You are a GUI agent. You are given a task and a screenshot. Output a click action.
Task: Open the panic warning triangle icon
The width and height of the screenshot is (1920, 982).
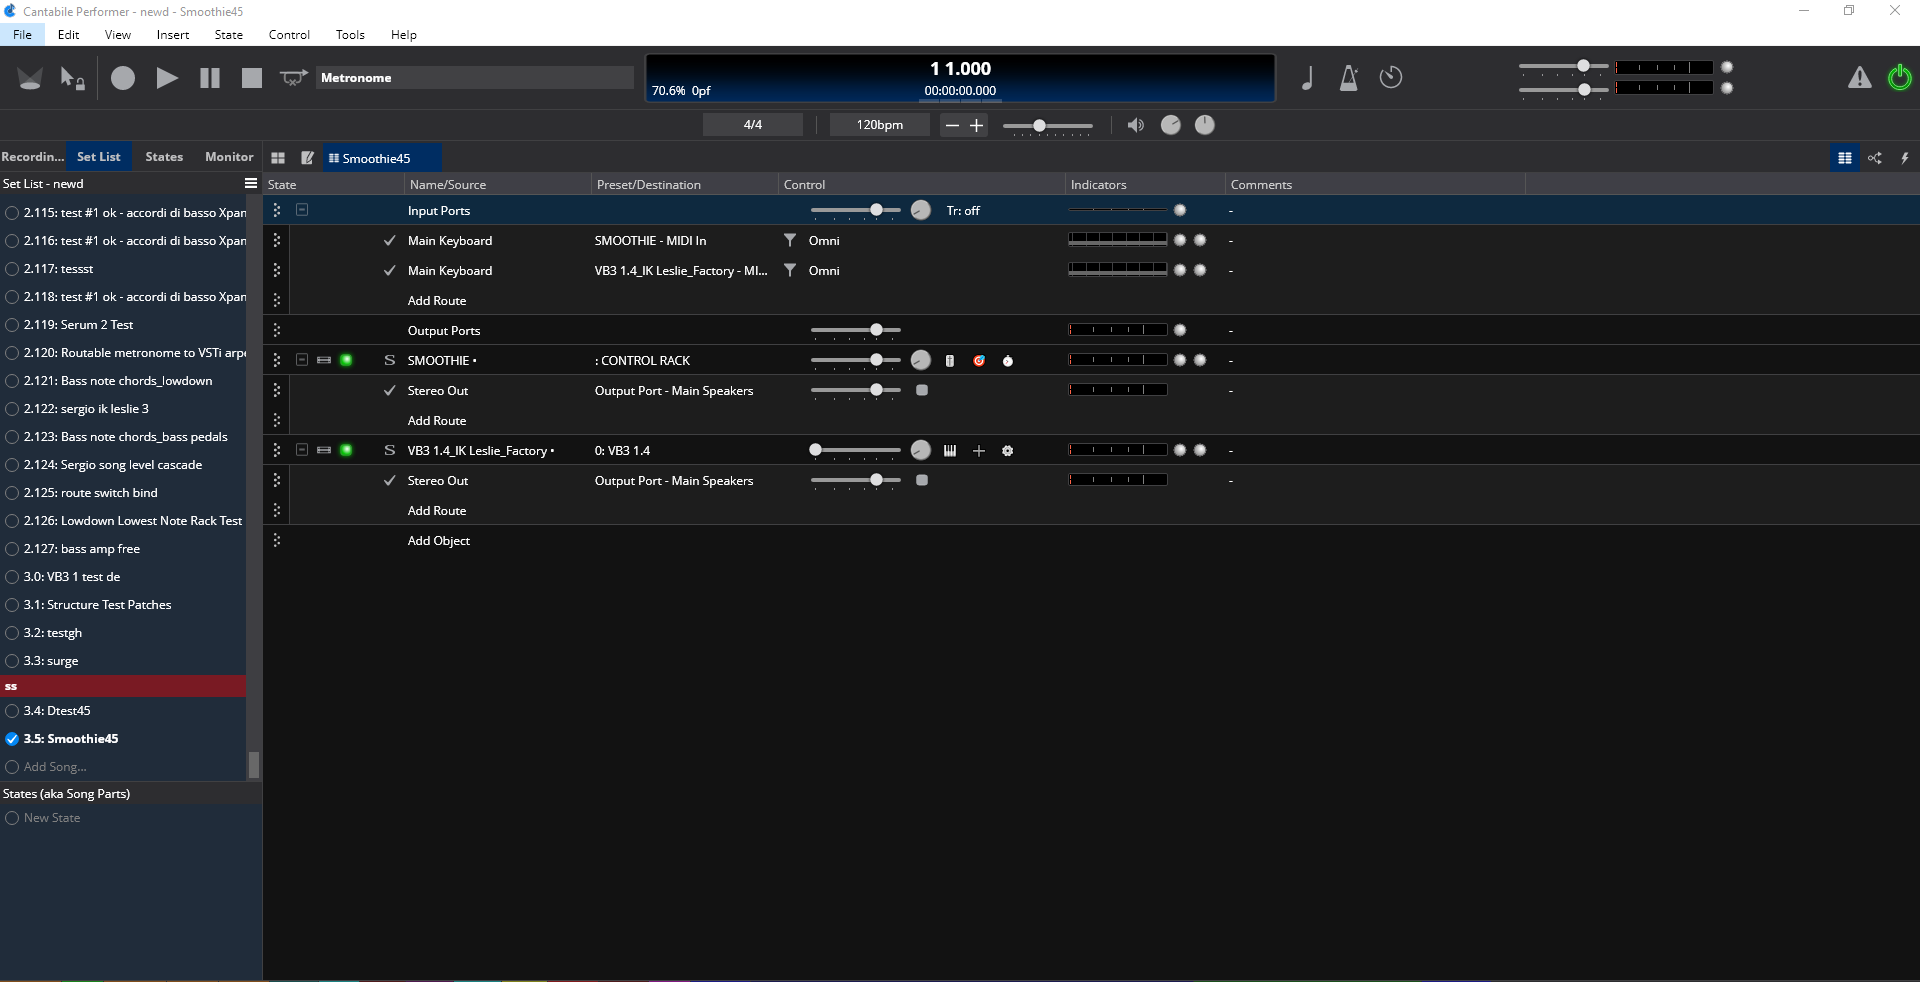coord(1859,78)
